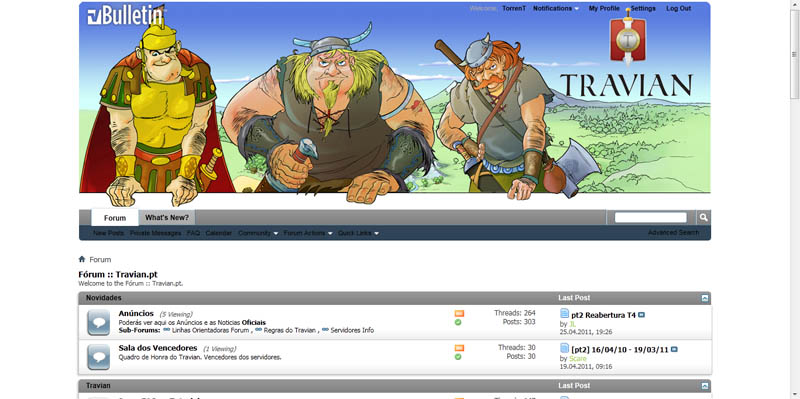Screen dimensions: 800x399
Task: Click the '19.04.2011, 09:16' timestamp
Action: pyautogui.click(x=586, y=366)
